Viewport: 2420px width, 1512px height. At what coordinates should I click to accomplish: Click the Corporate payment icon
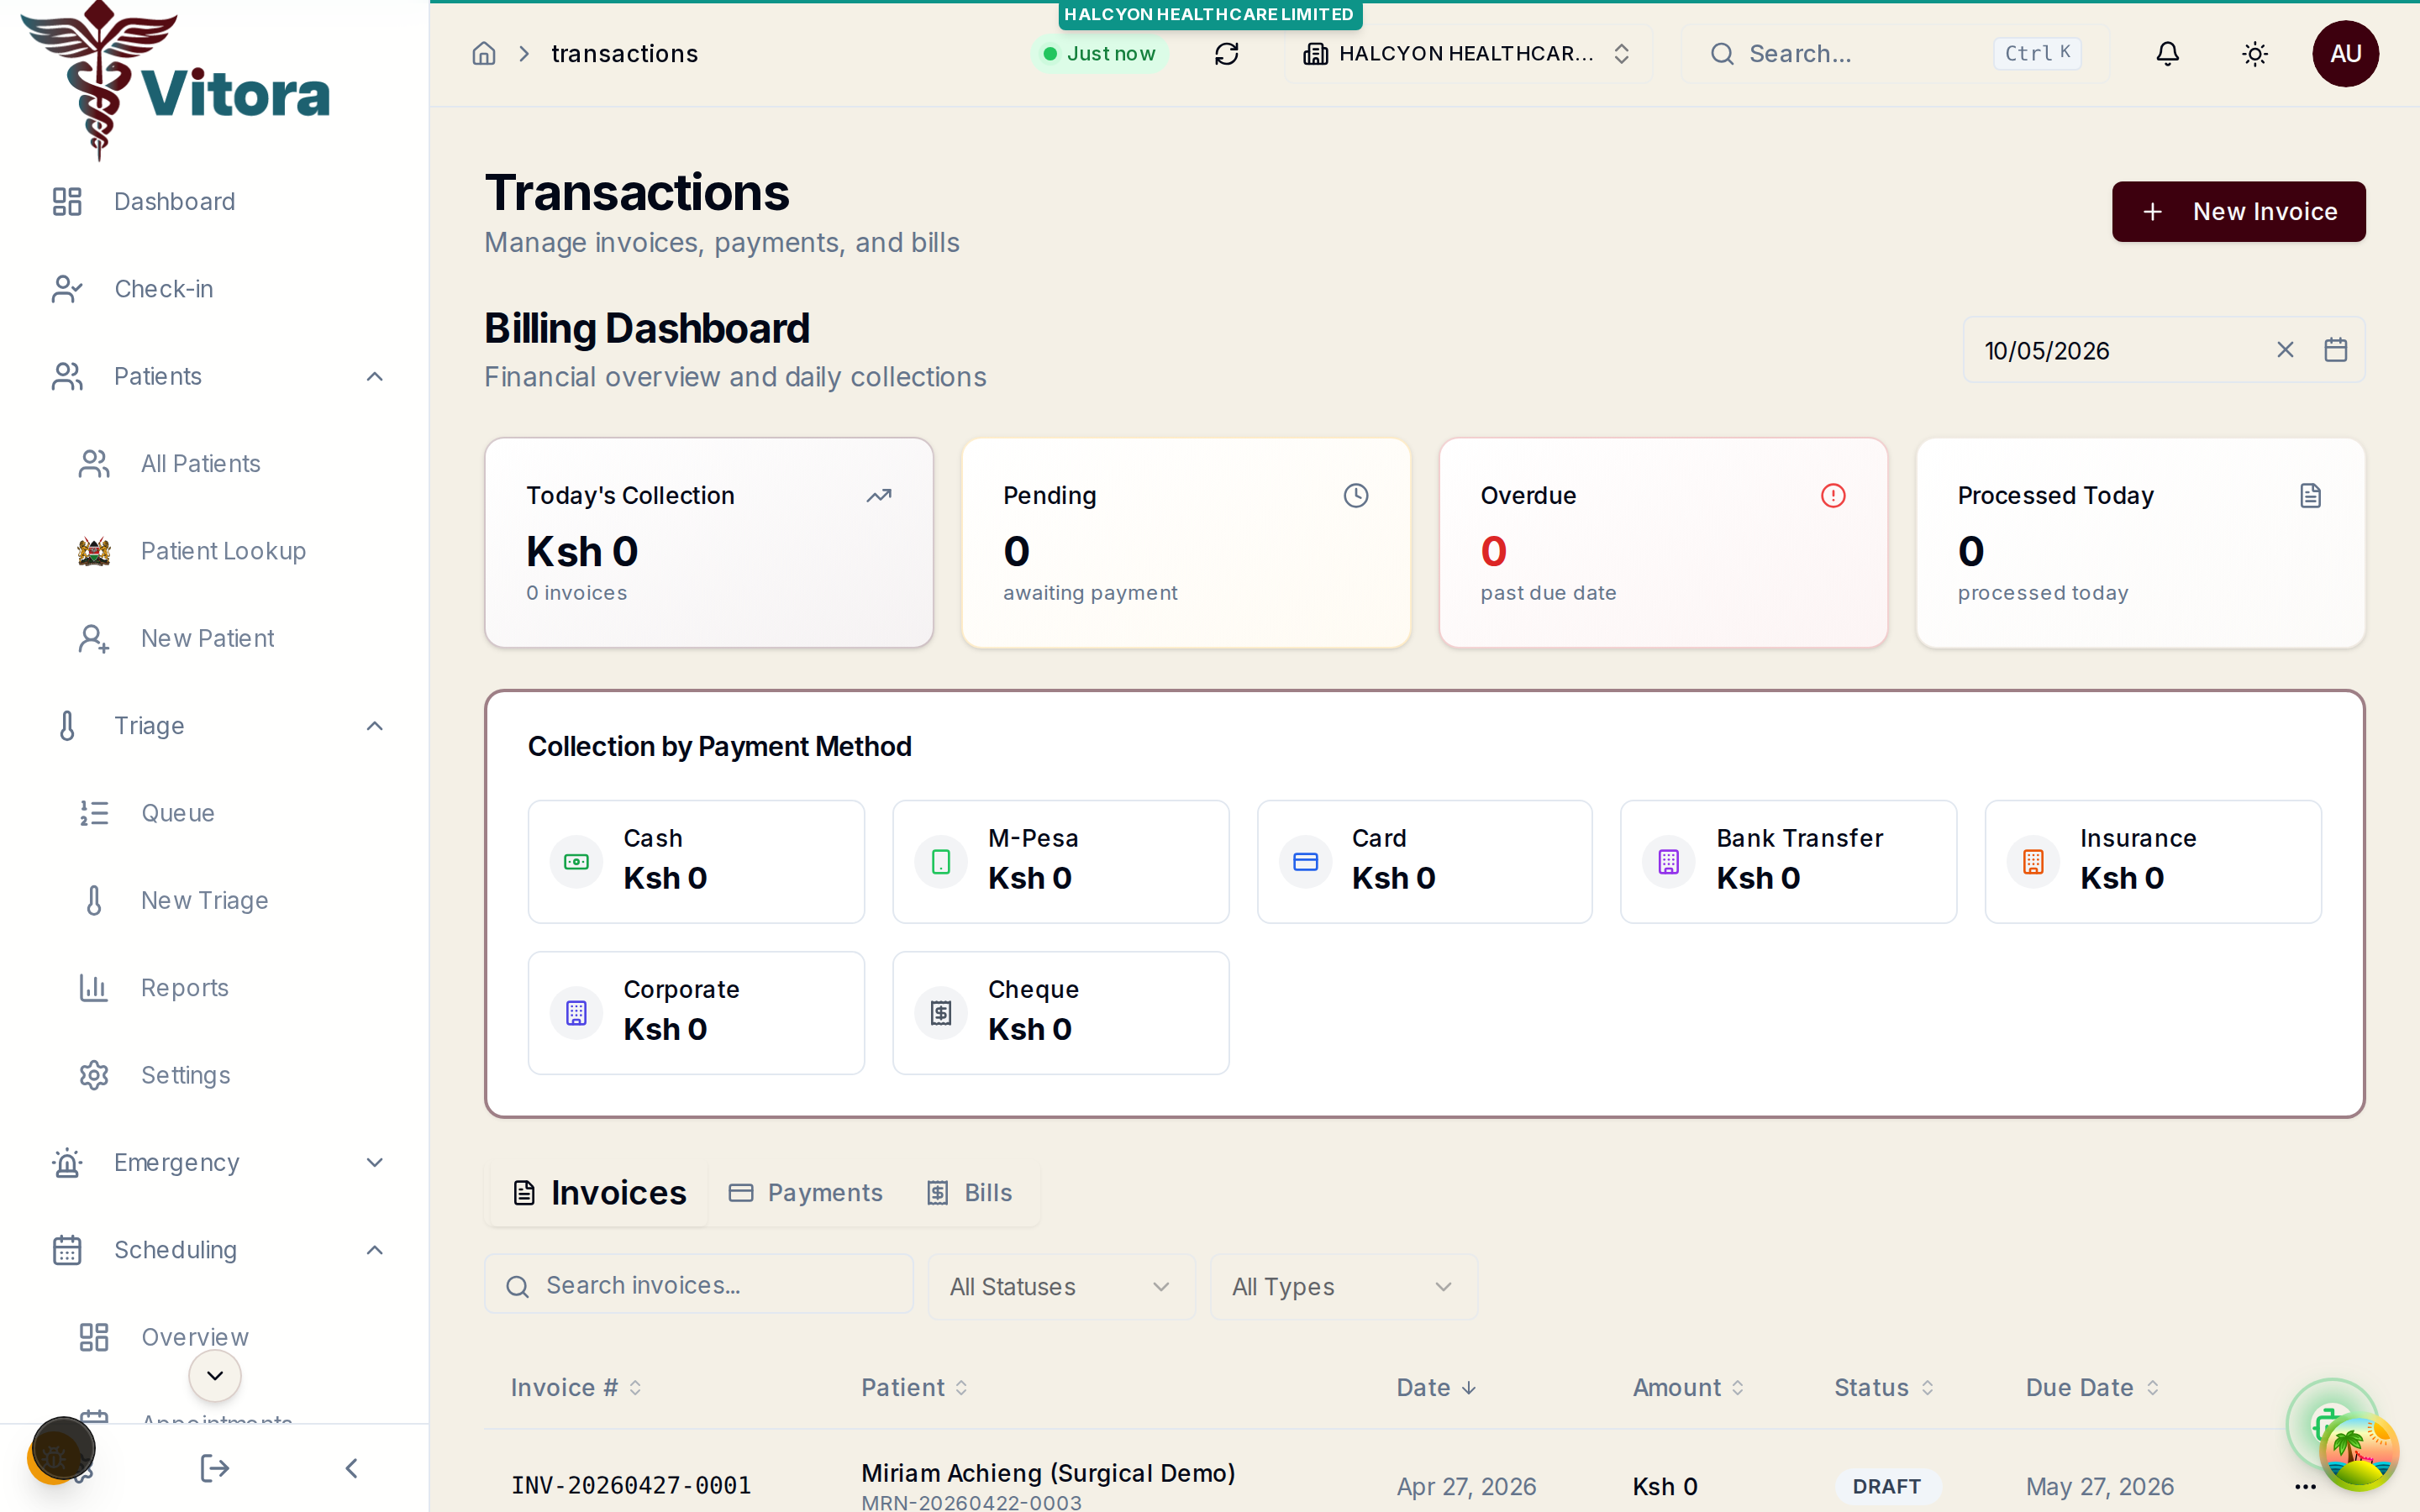point(576,1013)
